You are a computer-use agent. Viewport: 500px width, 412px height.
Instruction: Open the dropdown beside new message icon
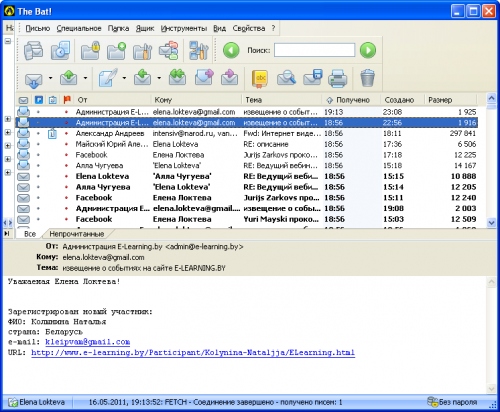pyautogui.click(x=124, y=78)
